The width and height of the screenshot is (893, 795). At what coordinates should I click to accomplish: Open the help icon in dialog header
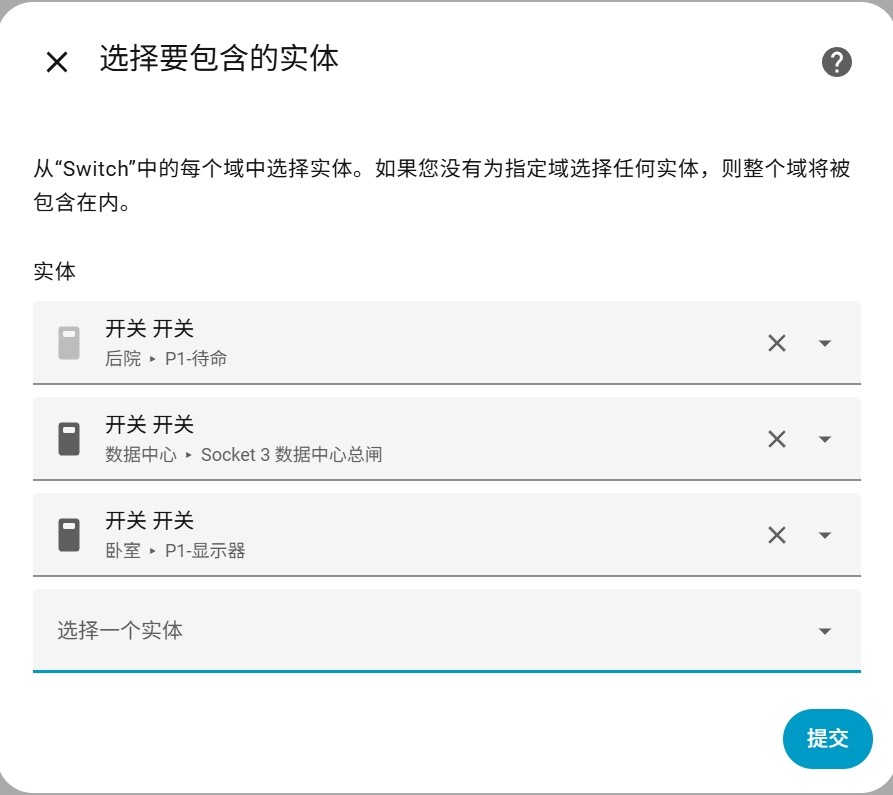click(836, 62)
